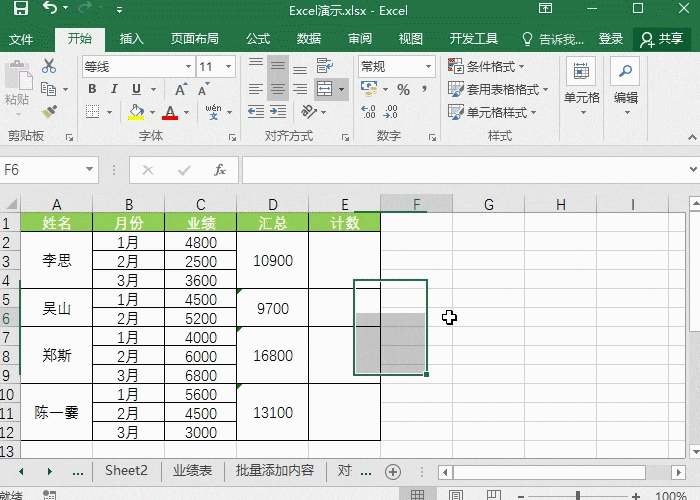The image size is (700, 500).
Task: Click the Format Painter brush icon
Action: pyautogui.click(x=49, y=112)
